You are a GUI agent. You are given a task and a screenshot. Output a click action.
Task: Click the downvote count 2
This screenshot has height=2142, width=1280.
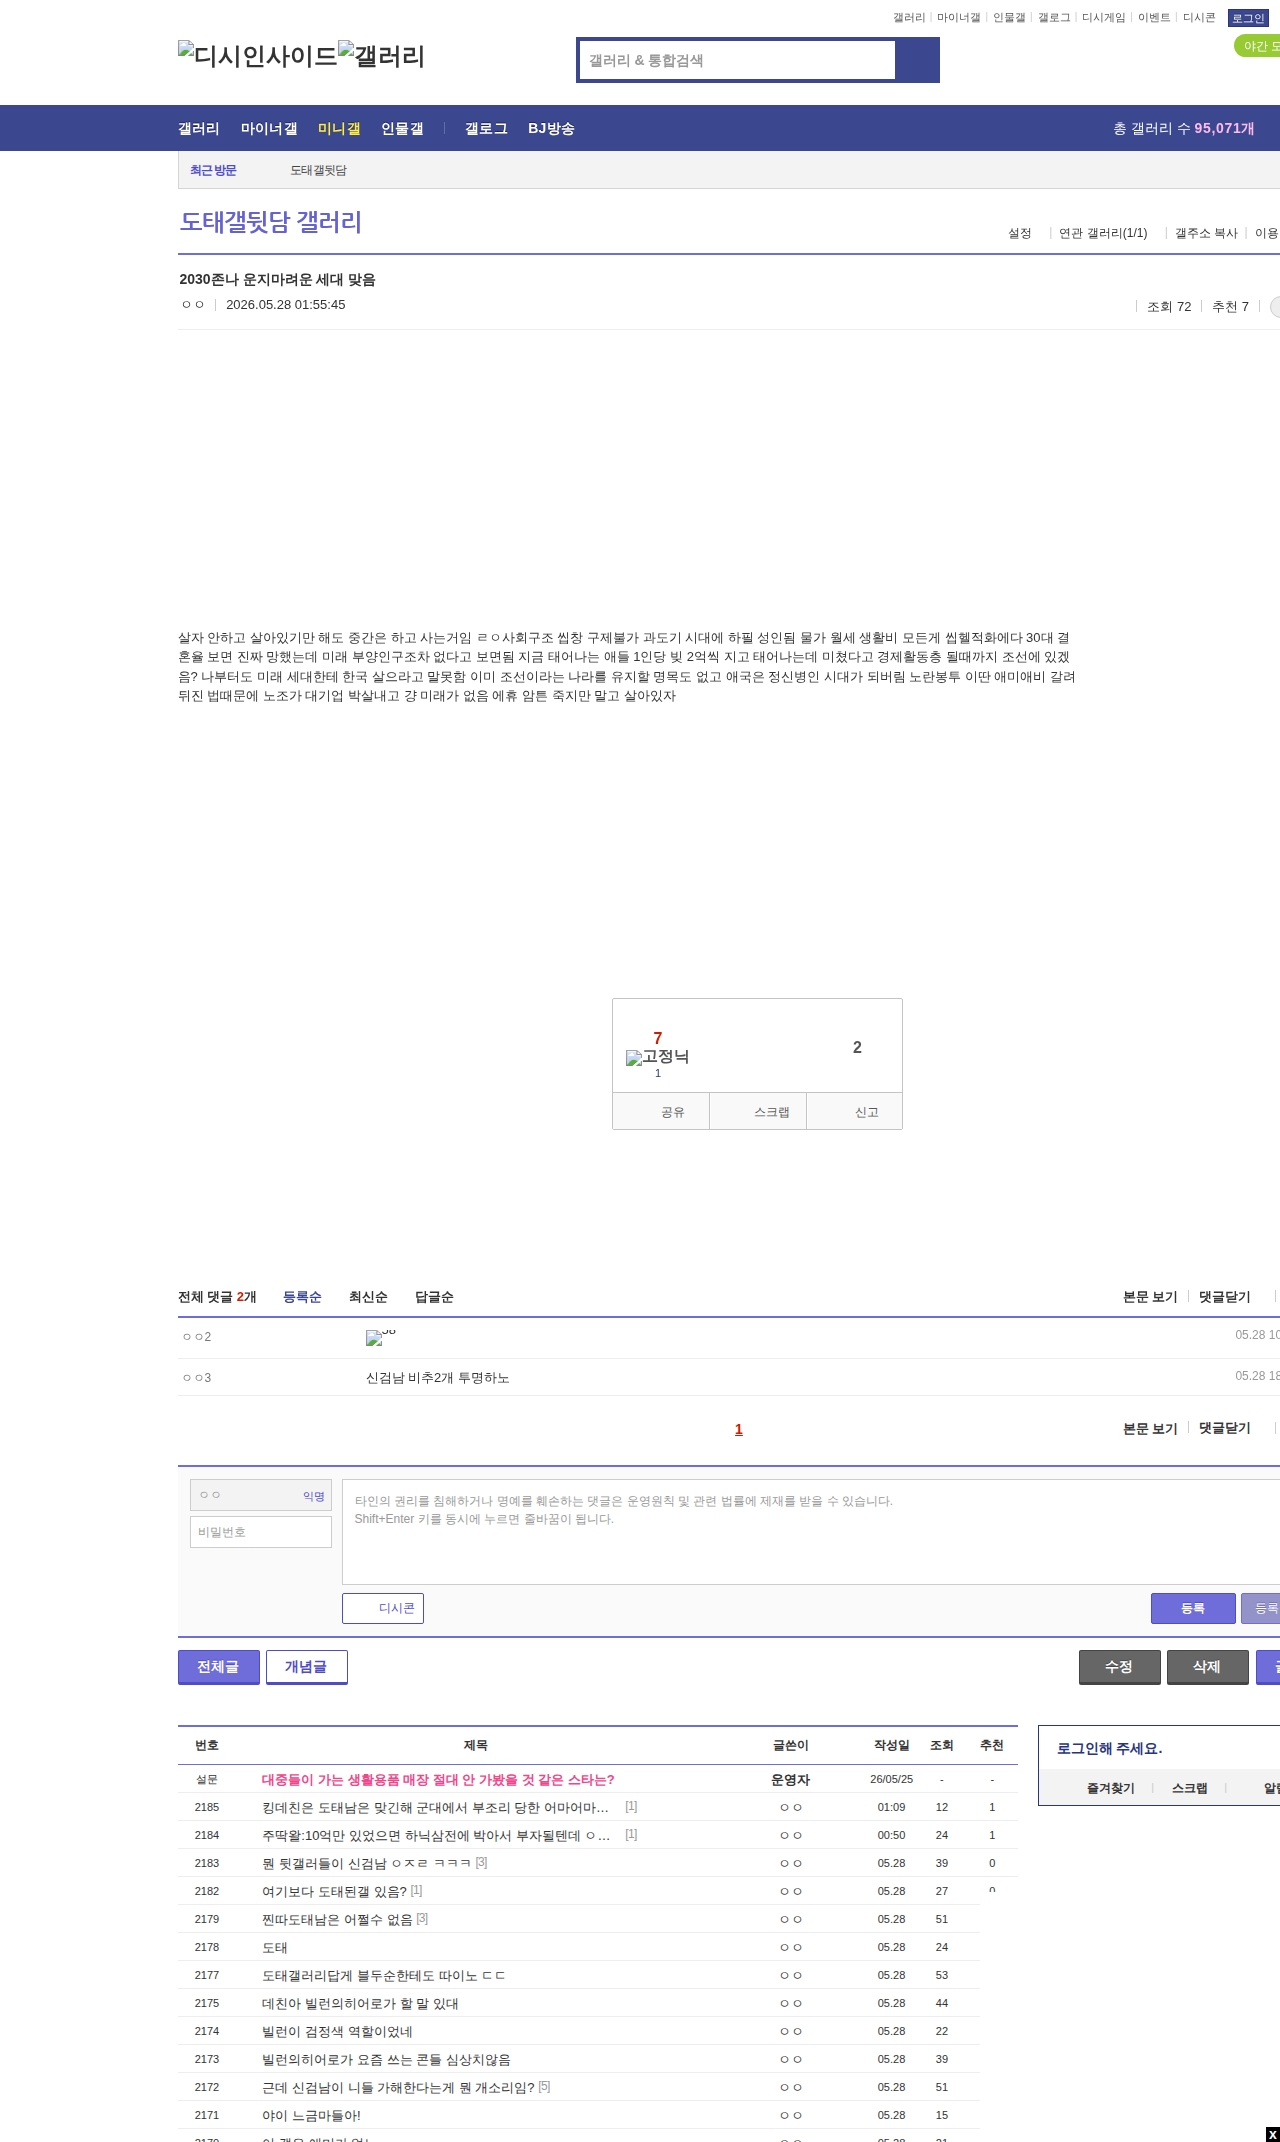coord(857,1047)
